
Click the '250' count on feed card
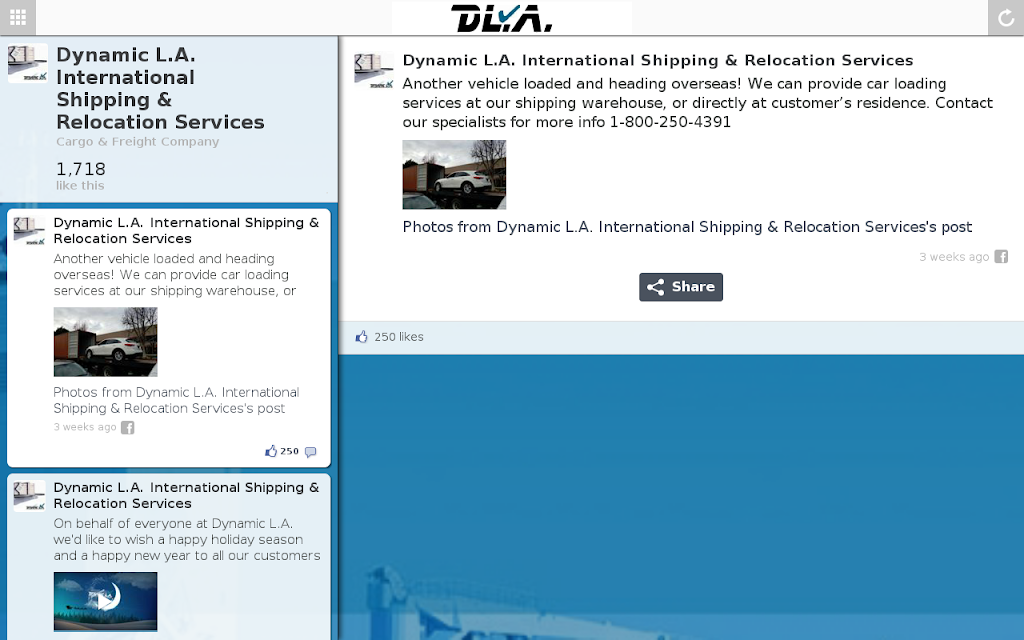click(x=289, y=451)
